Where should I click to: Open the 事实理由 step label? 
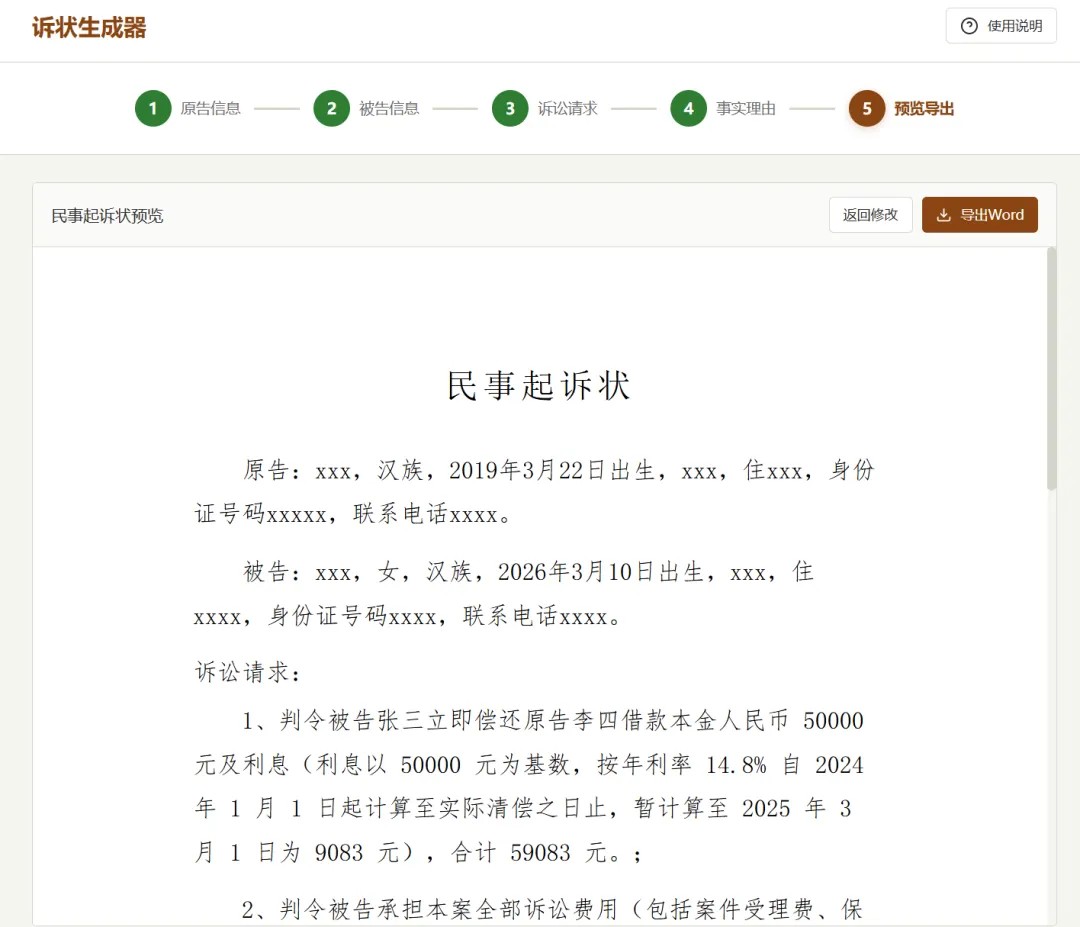coord(745,108)
